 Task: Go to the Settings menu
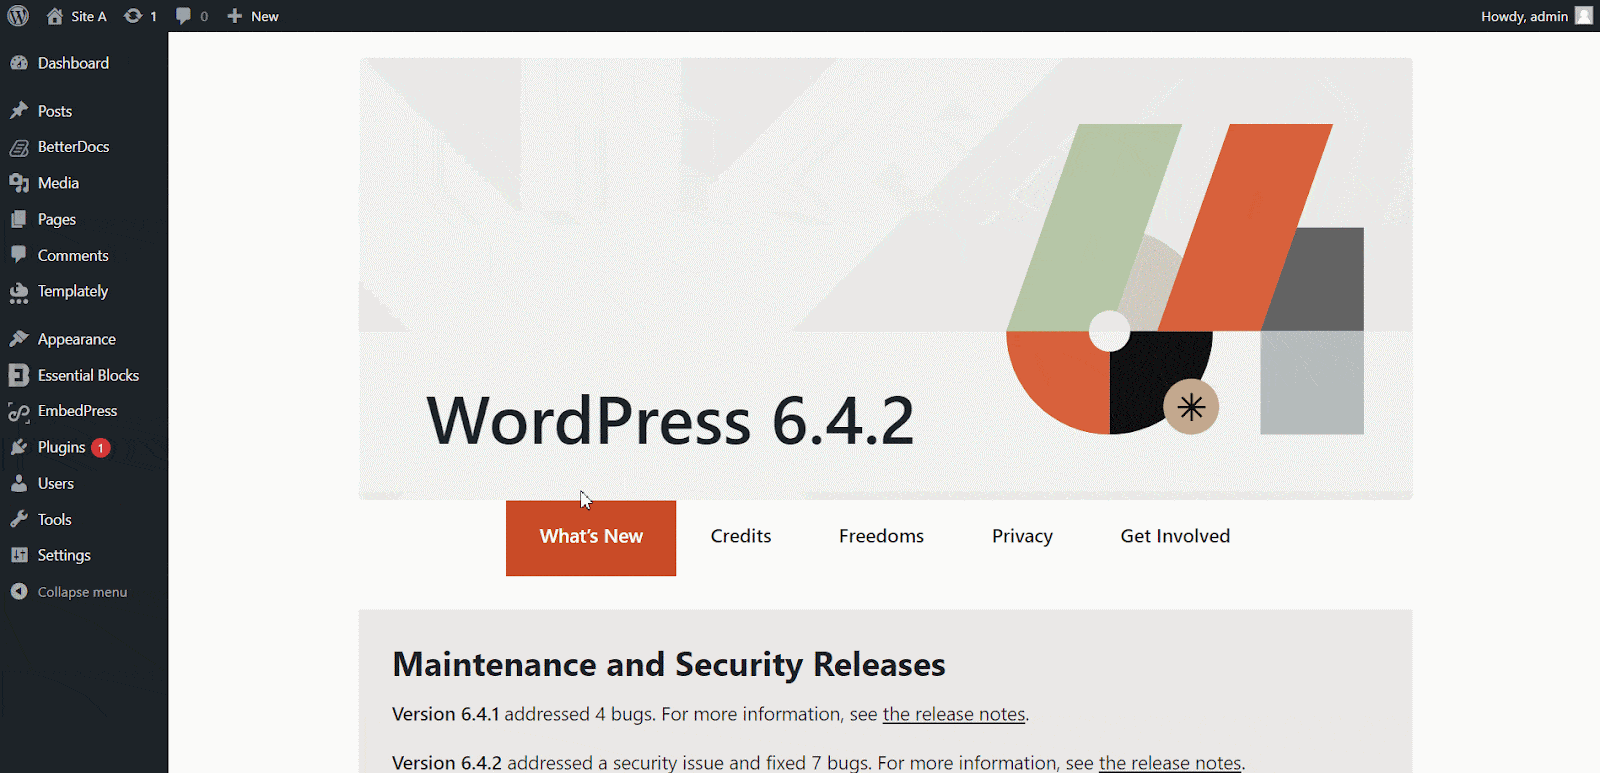[64, 556]
